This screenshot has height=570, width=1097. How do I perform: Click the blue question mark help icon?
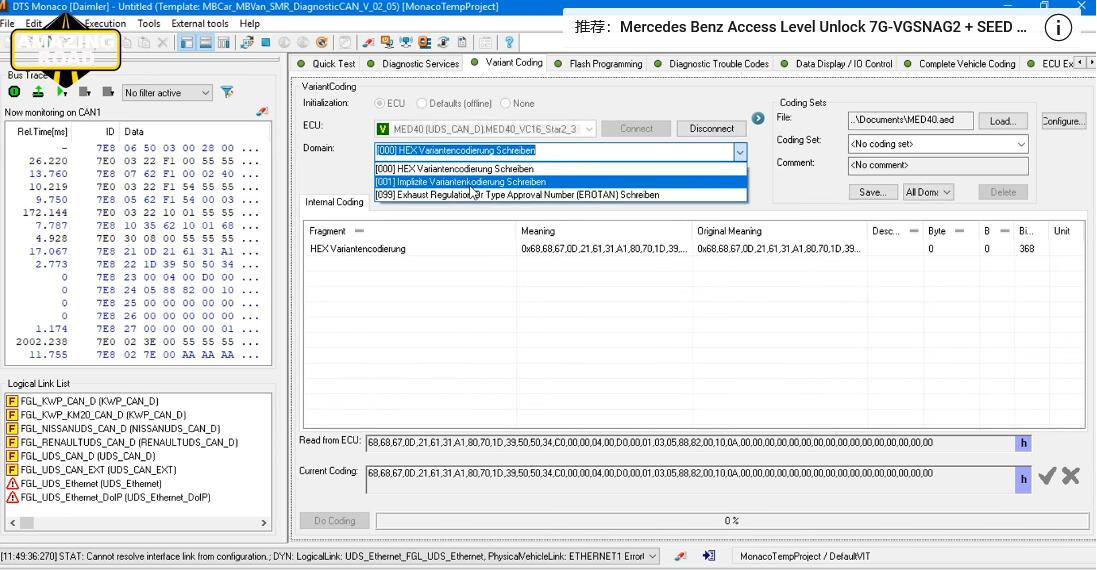pos(509,43)
